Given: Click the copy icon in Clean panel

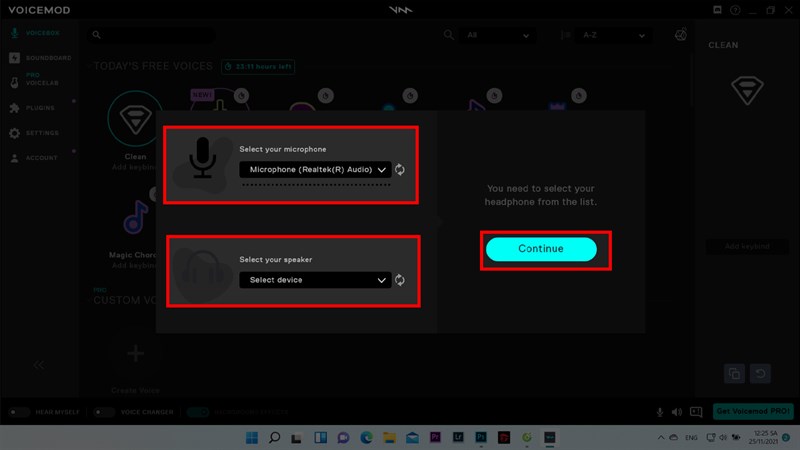Looking at the screenshot, I should (734, 373).
